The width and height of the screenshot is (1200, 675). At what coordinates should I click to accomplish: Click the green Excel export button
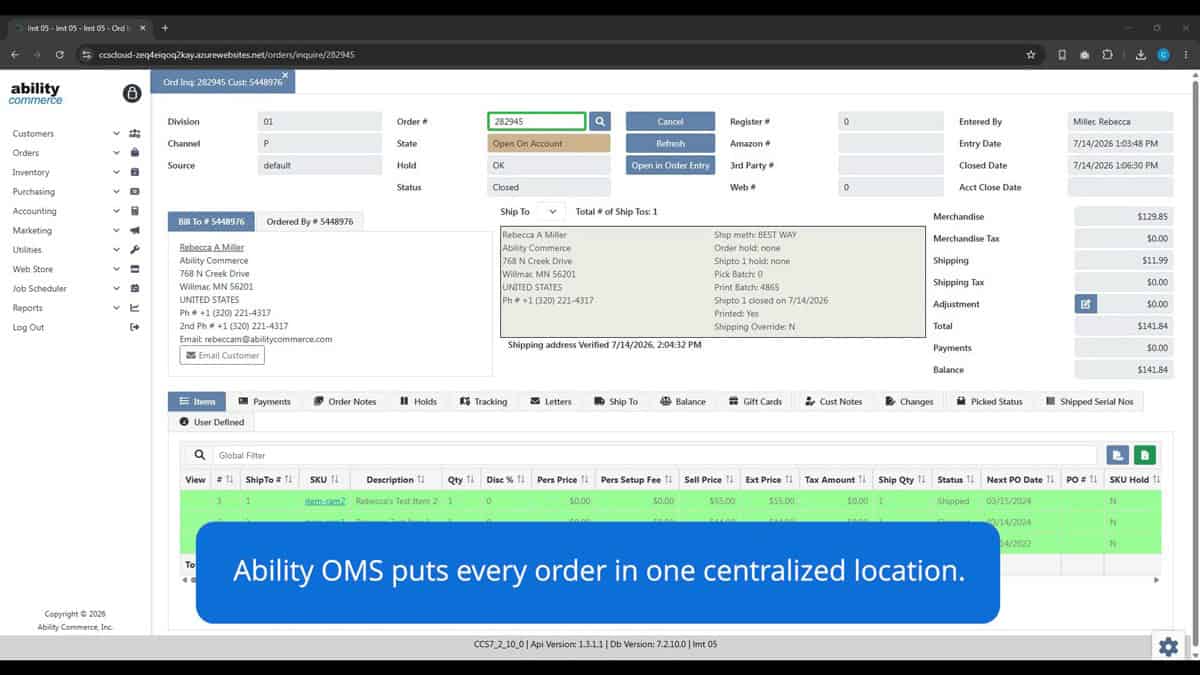pyautogui.click(x=1145, y=455)
